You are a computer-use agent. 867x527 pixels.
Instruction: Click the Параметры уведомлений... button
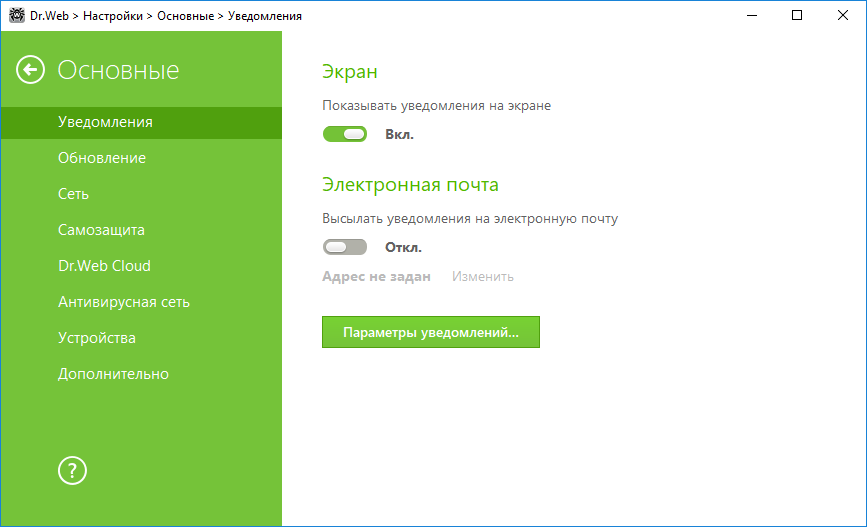[x=431, y=332]
